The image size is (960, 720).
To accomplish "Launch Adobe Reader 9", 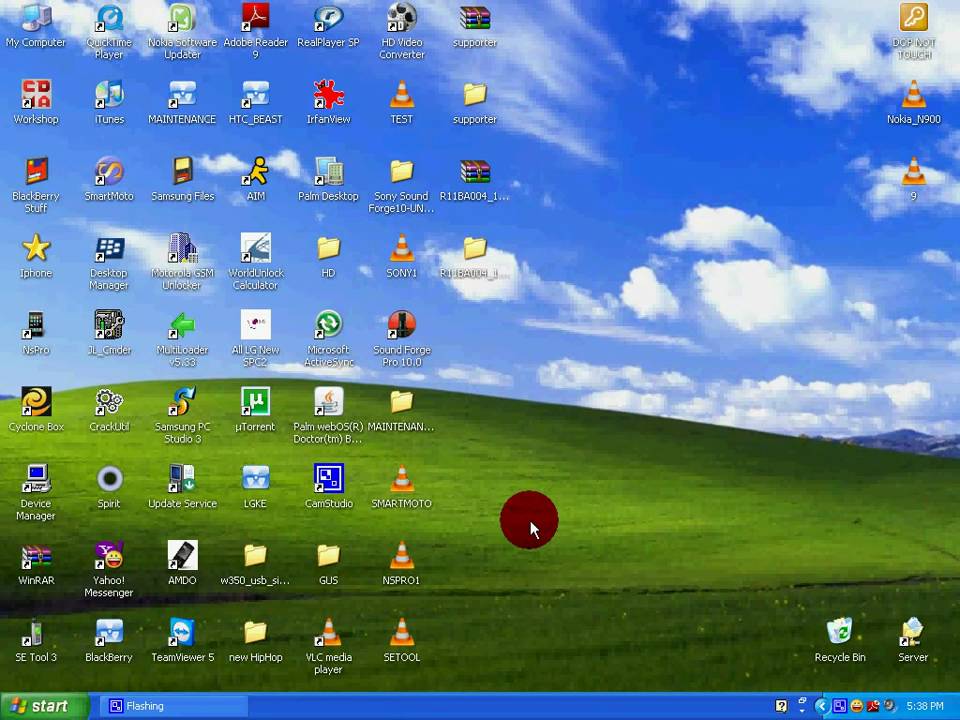I will click(255, 18).
